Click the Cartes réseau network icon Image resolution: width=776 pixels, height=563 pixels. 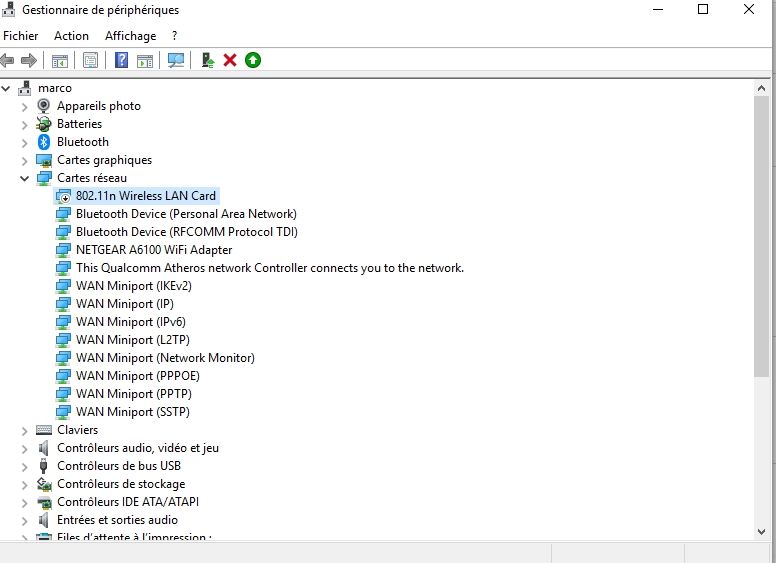pyautogui.click(x=44, y=178)
